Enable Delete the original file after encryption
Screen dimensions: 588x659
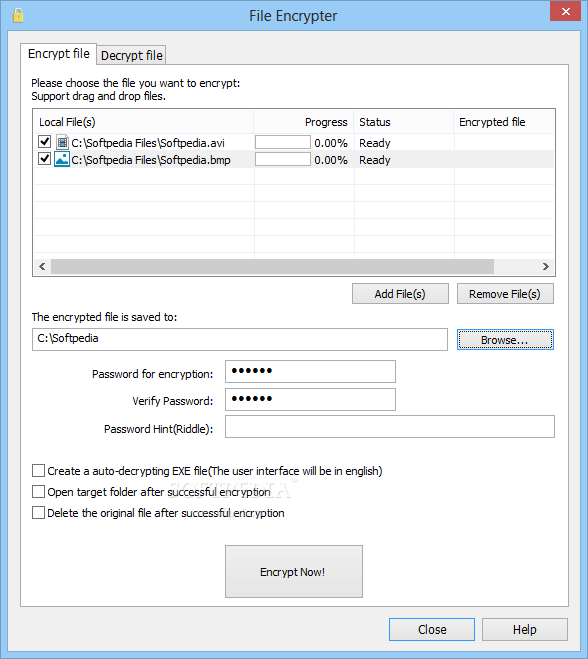(39, 512)
